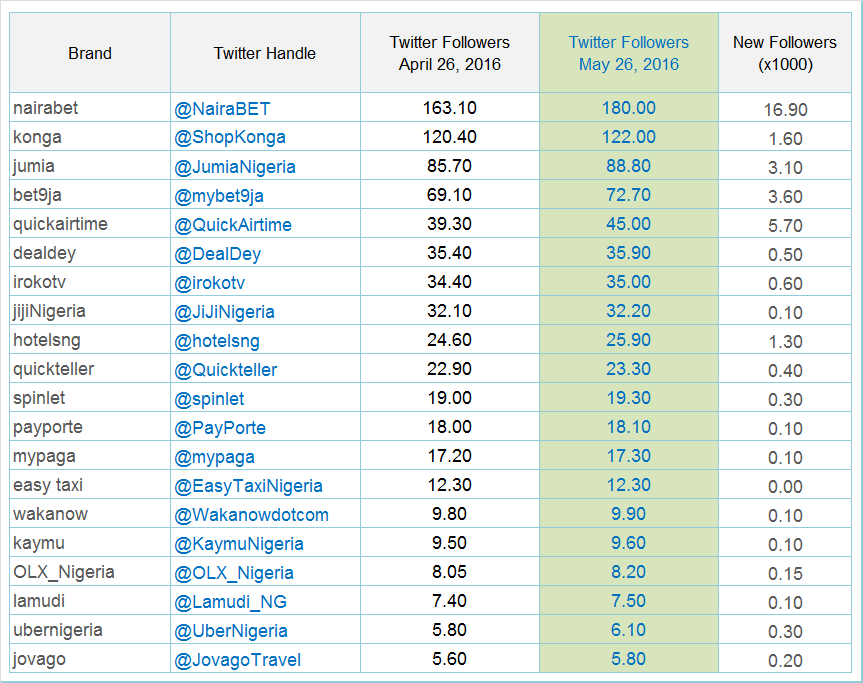This screenshot has height=683, width=863.
Task: Open the @JovagoTravel link
Action: pyautogui.click(x=237, y=660)
